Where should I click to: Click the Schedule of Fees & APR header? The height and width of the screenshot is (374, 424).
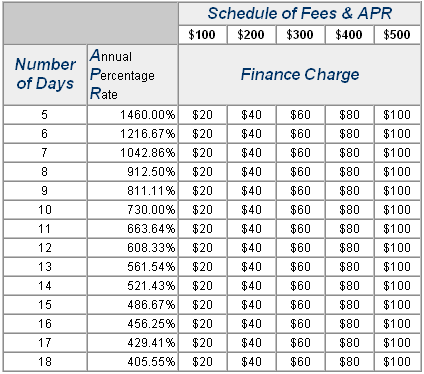click(x=299, y=13)
